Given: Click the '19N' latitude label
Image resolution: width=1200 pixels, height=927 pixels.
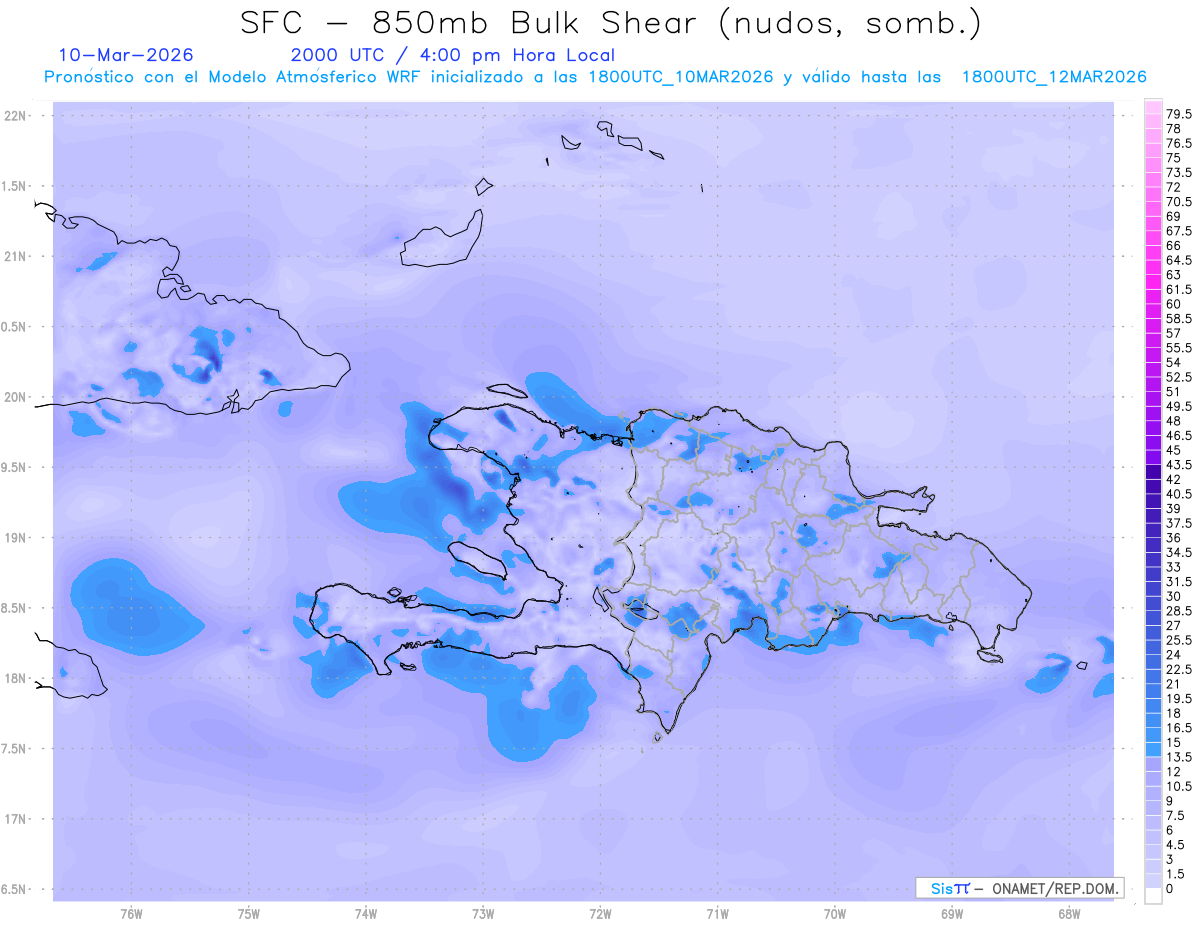Looking at the screenshot, I should [x=16, y=538].
